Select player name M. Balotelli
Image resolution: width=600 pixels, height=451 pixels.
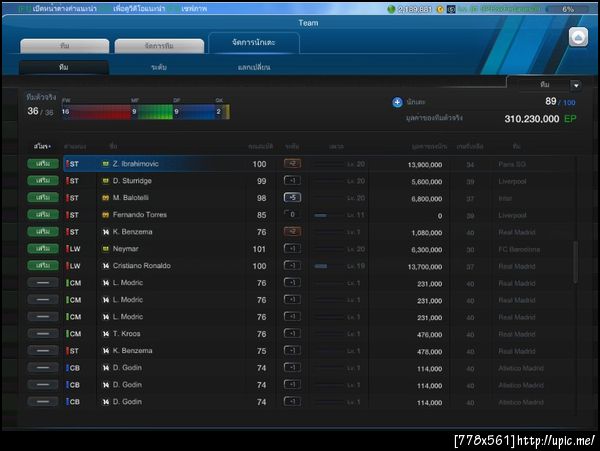(x=130, y=198)
